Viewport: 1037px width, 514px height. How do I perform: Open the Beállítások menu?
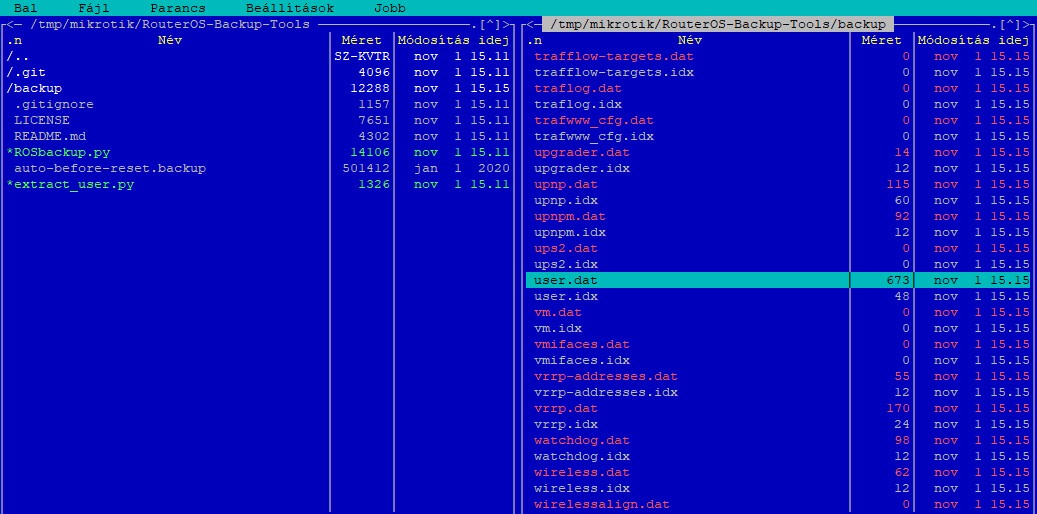[x=290, y=9]
